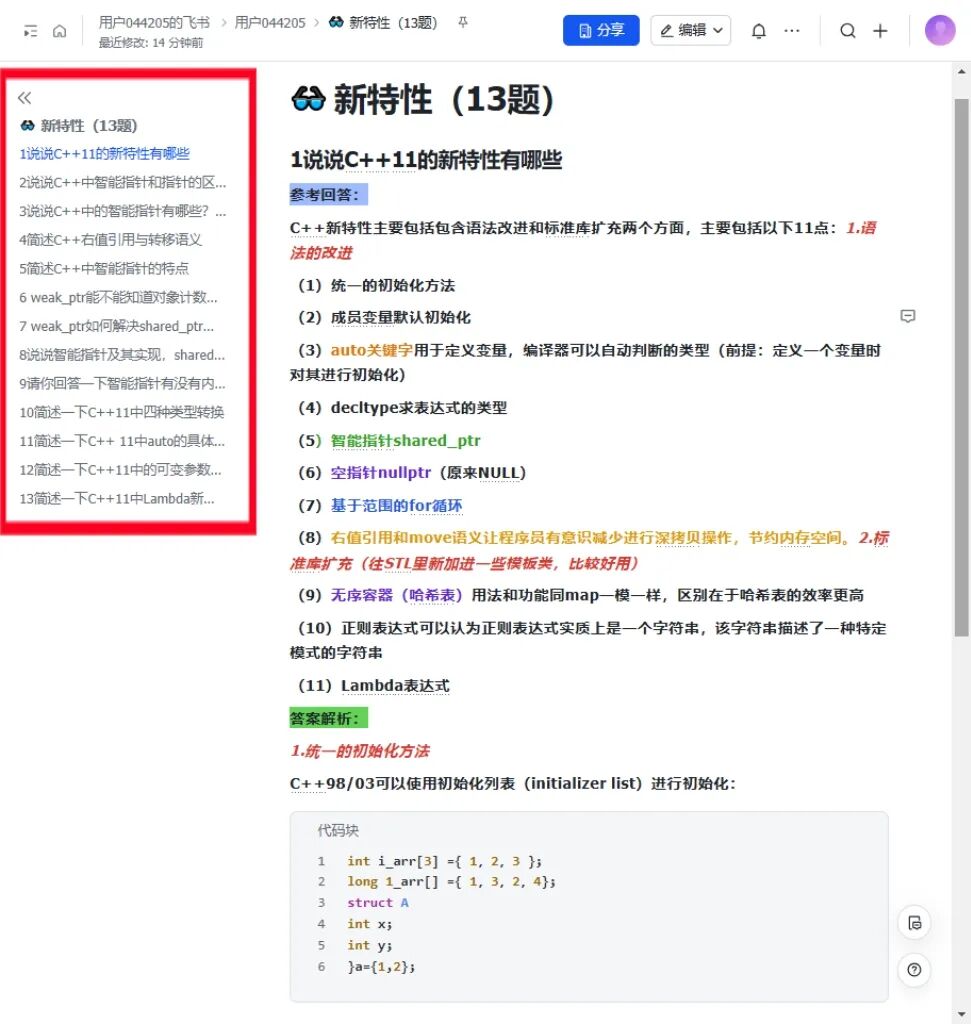This screenshot has width=971, height=1024.
Task: Click the blue 分享 share button
Action: [601, 30]
